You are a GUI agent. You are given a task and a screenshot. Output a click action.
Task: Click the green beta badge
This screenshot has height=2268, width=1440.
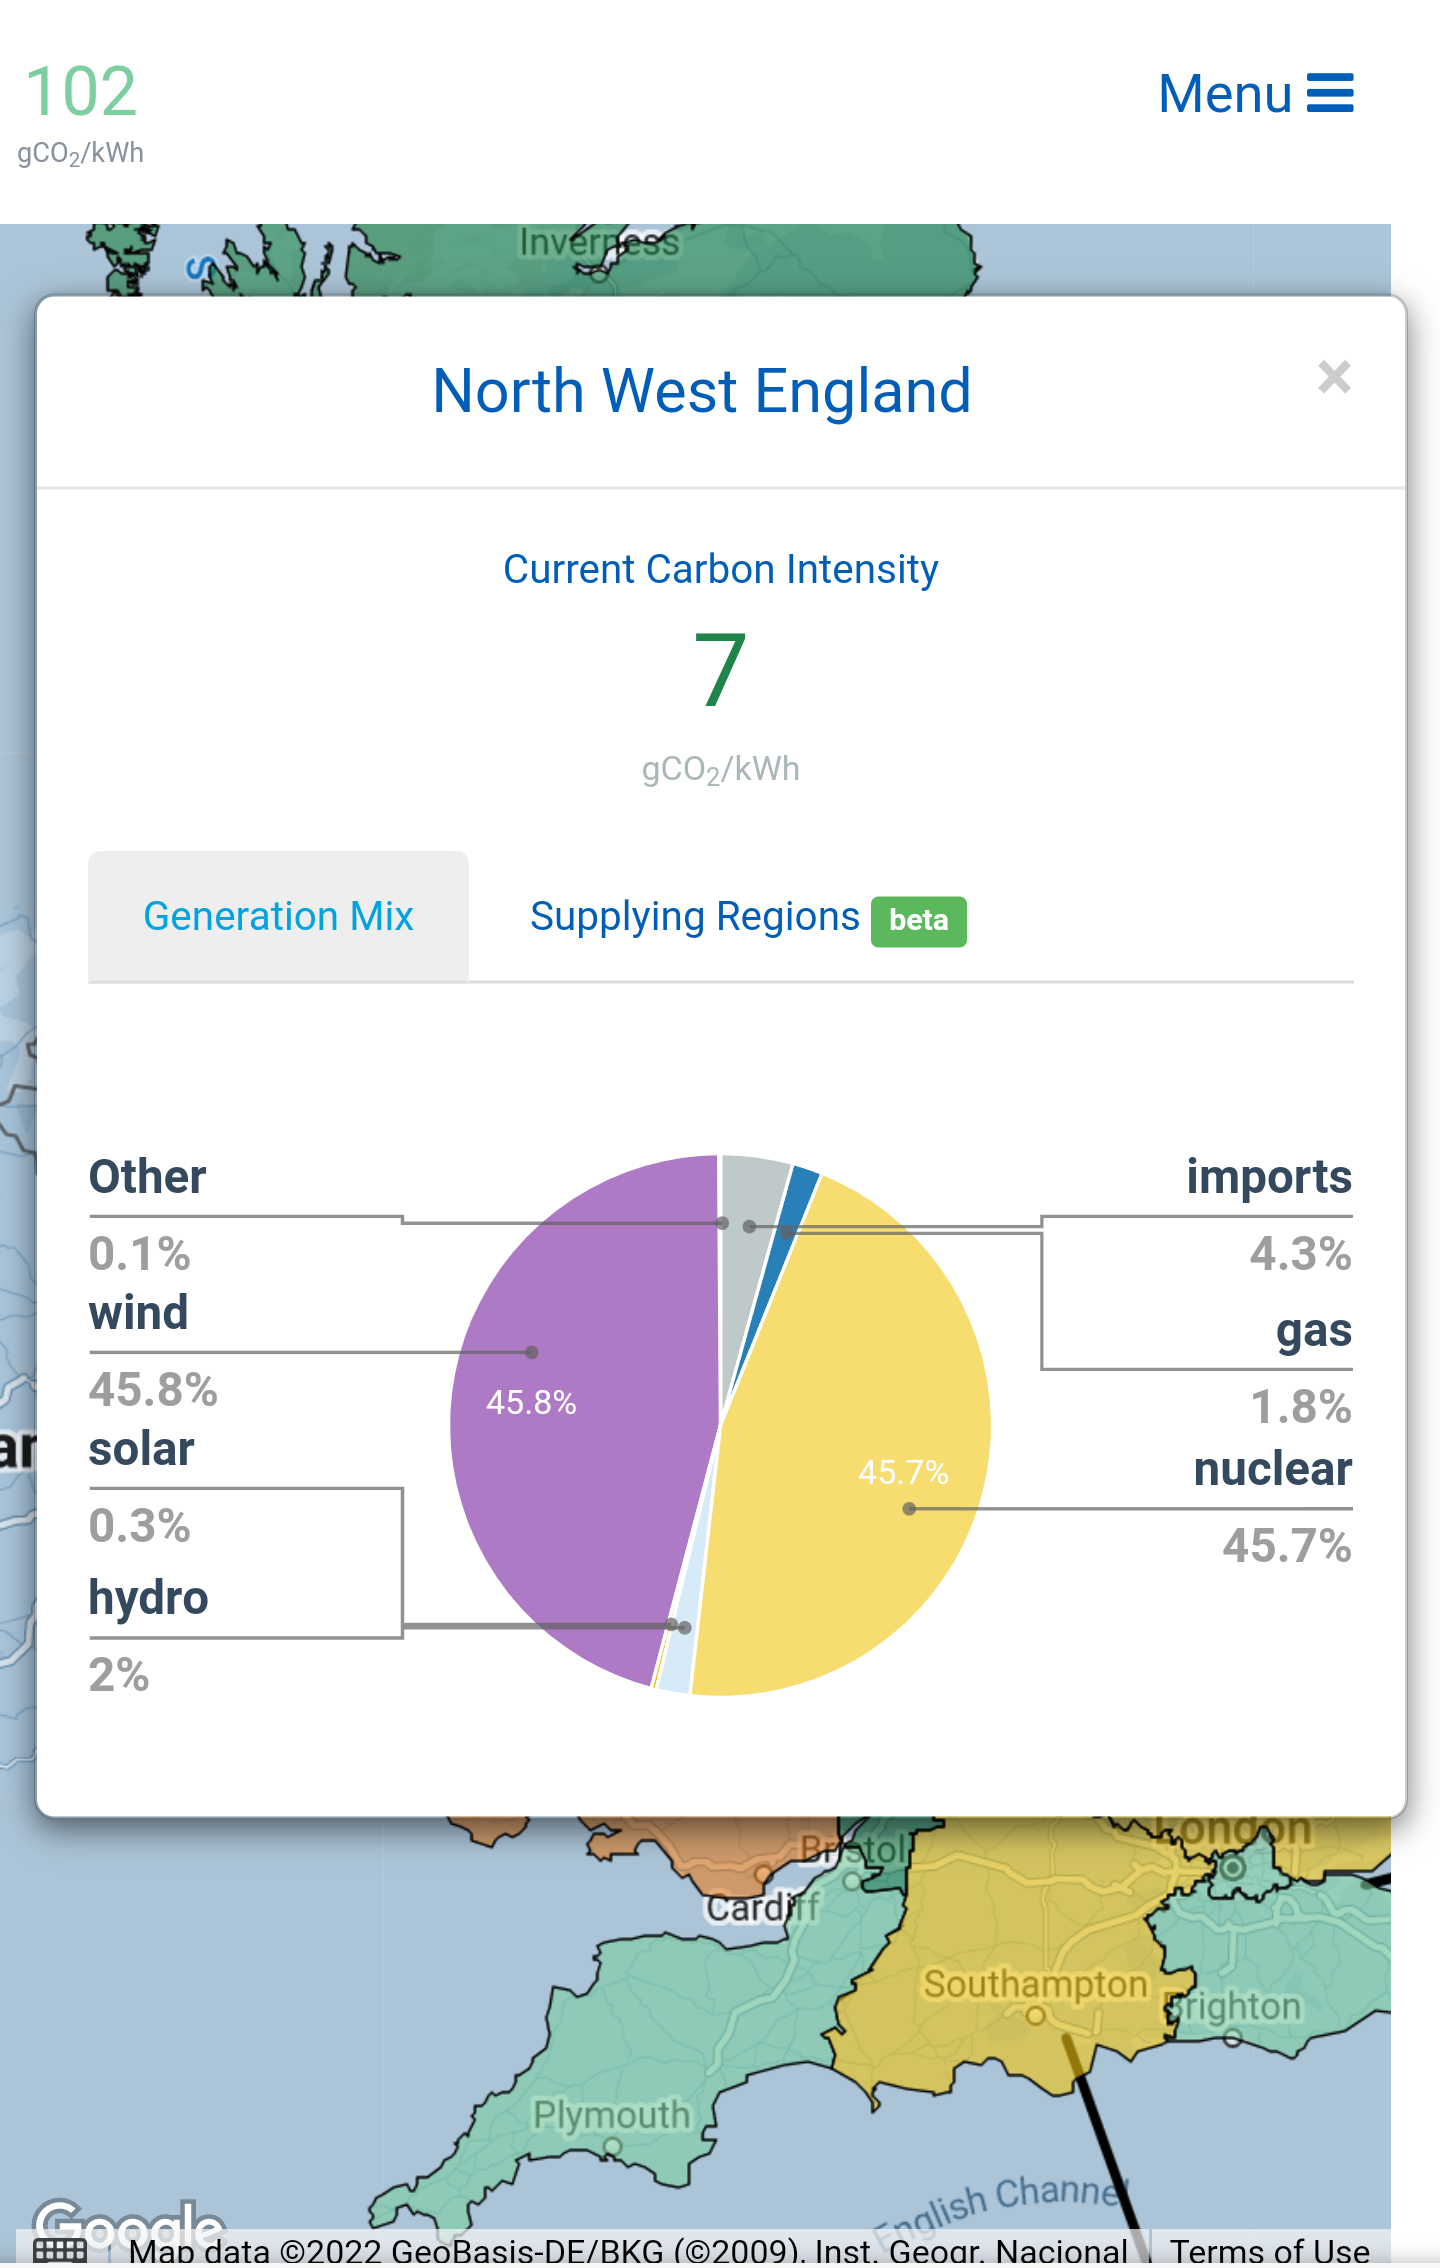[918, 920]
